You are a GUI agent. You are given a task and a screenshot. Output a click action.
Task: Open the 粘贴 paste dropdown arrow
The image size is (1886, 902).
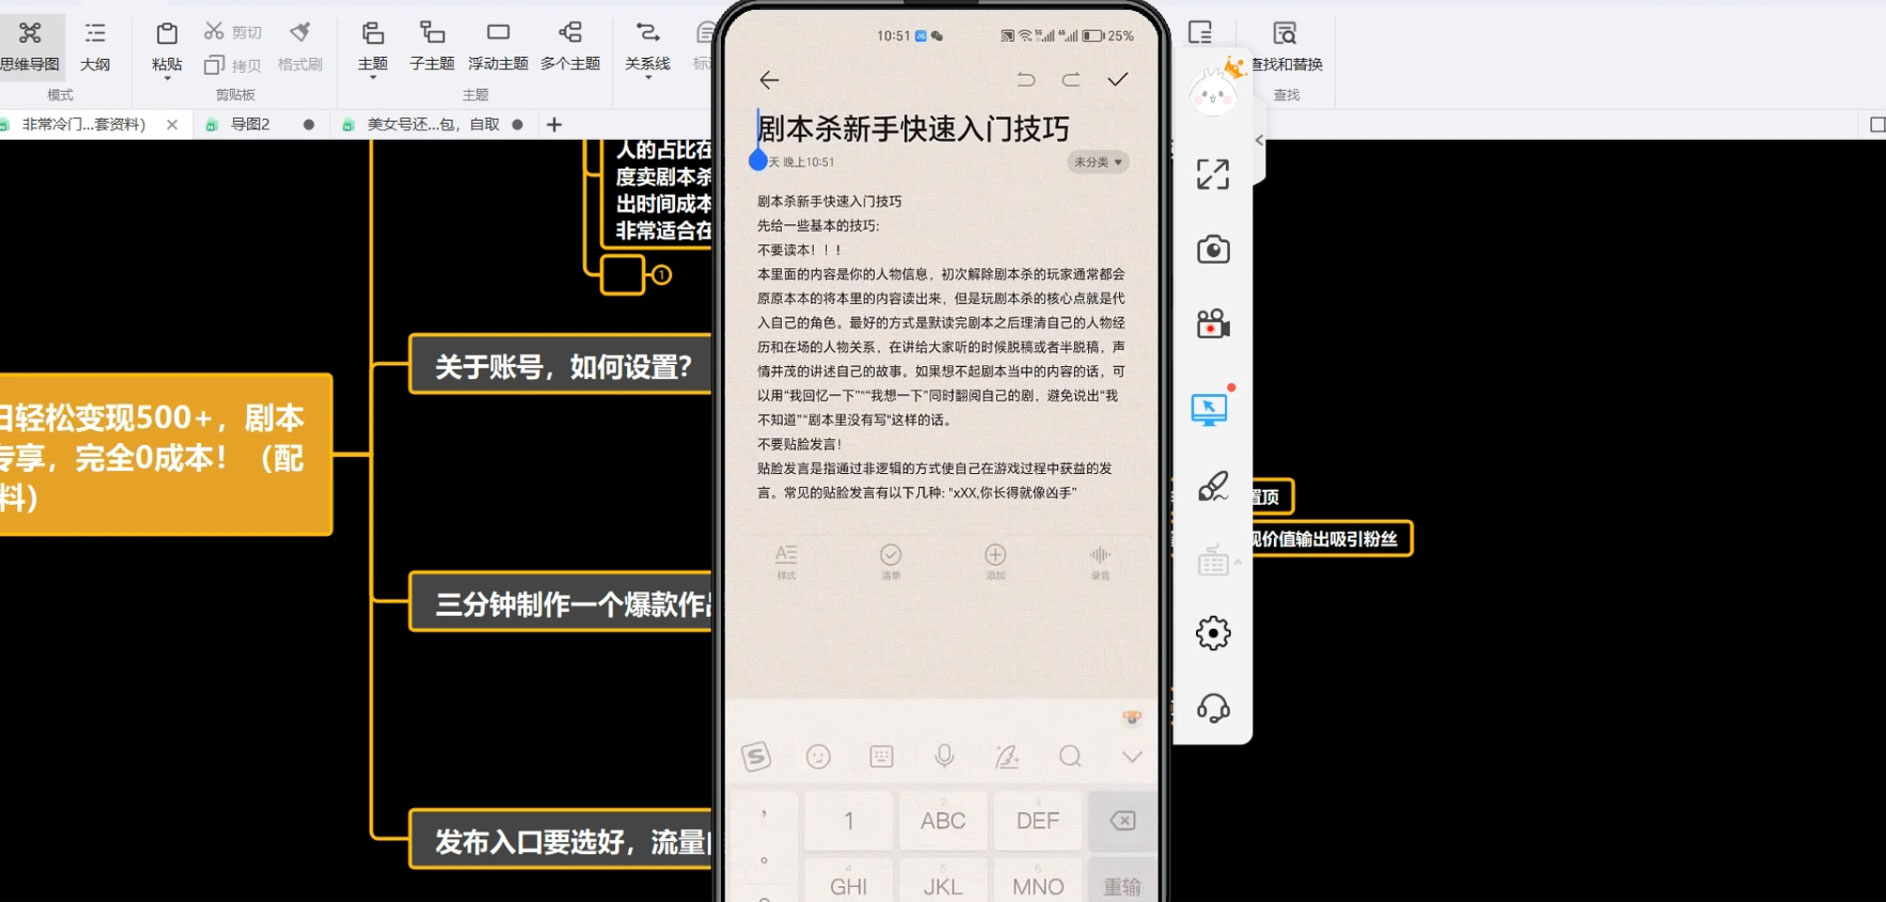(165, 76)
